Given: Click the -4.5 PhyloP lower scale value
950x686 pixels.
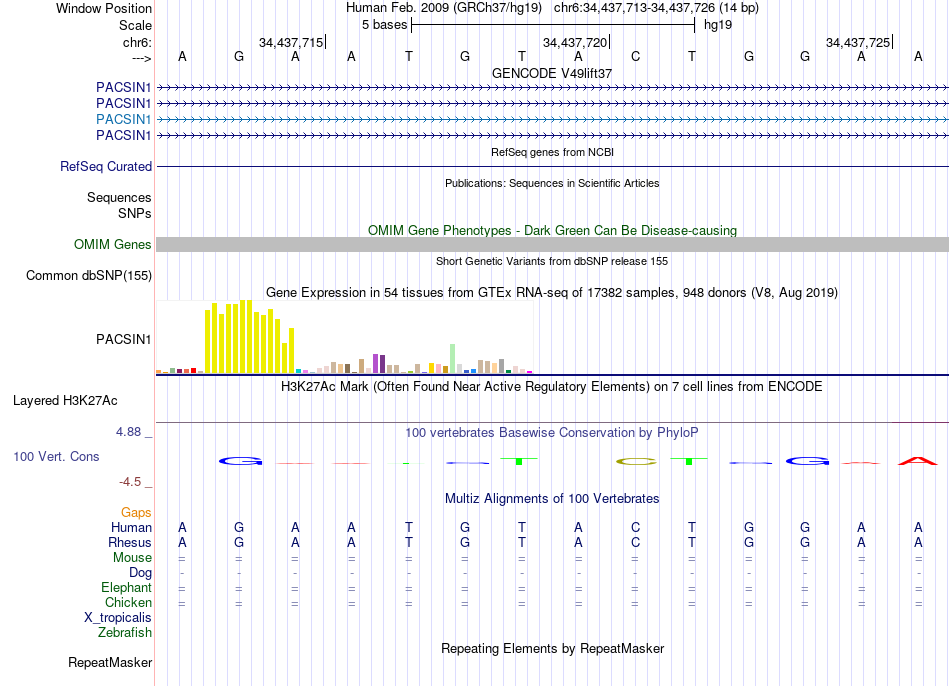Looking at the screenshot, I should click(130, 482).
